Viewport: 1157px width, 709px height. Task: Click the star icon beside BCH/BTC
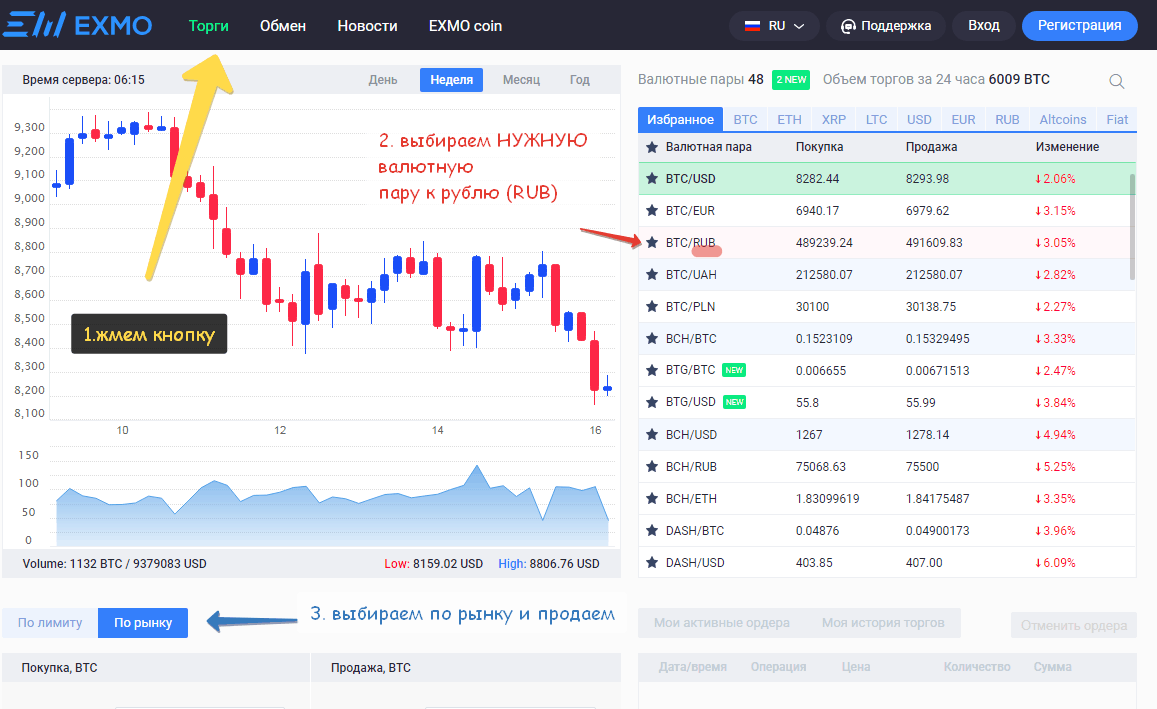coord(652,339)
